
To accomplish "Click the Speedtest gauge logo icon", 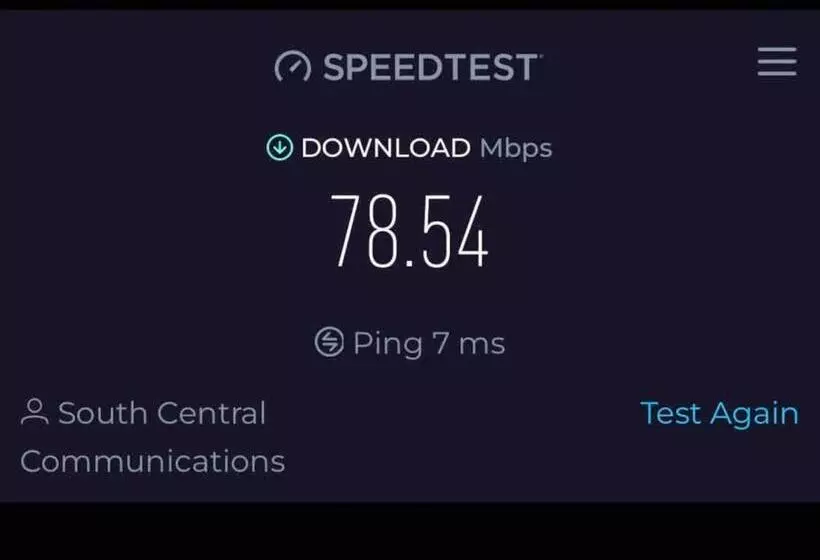I will (x=293, y=66).
